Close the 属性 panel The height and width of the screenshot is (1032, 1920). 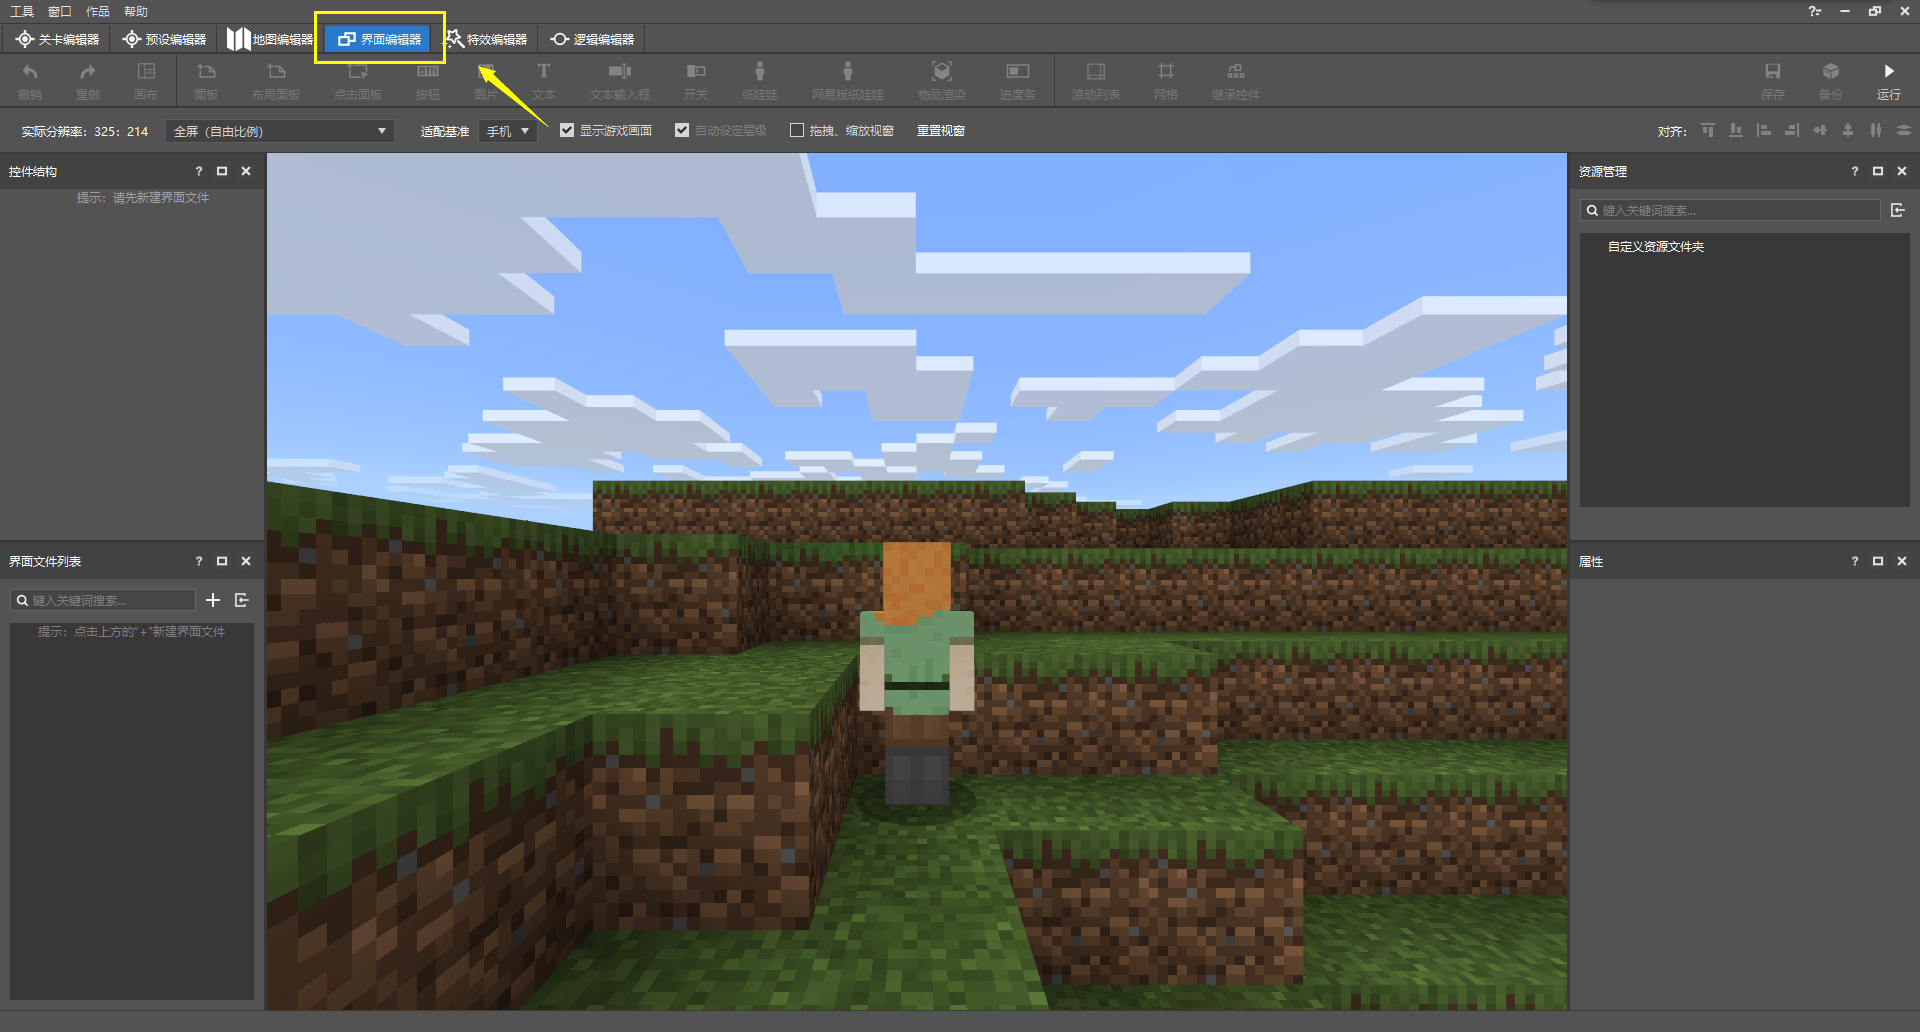(1902, 561)
